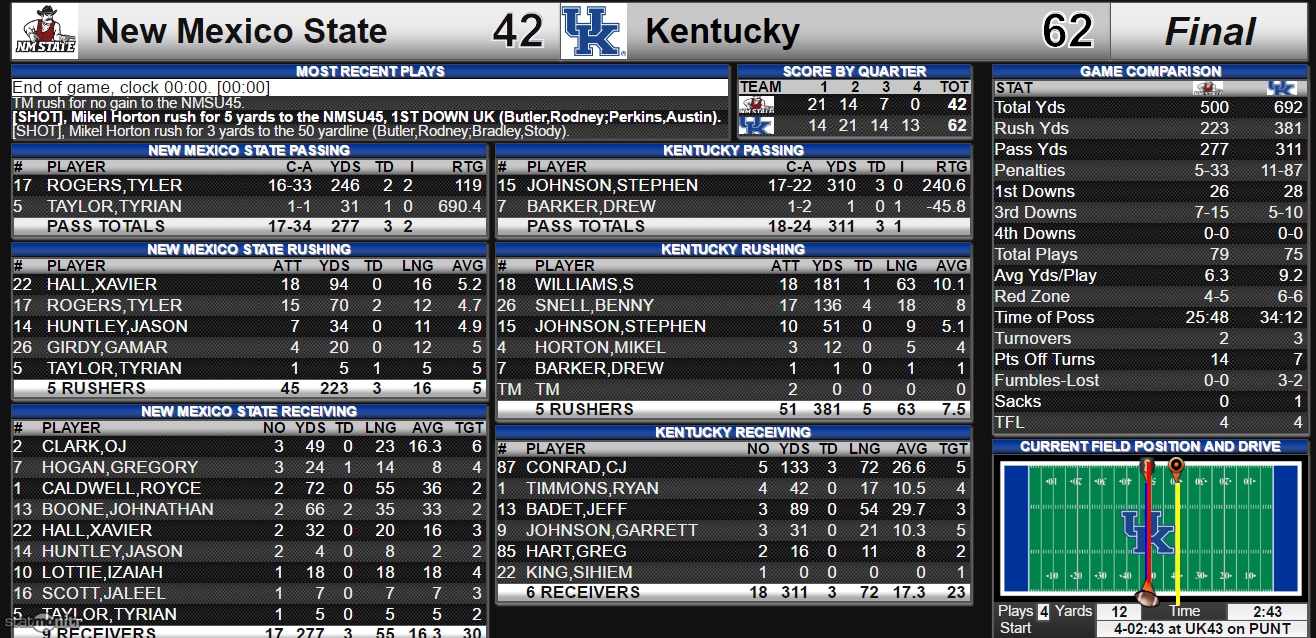Click the orange location pin on field
Image resolution: width=1316 pixels, height=638 pixels.
(1176, 467)
